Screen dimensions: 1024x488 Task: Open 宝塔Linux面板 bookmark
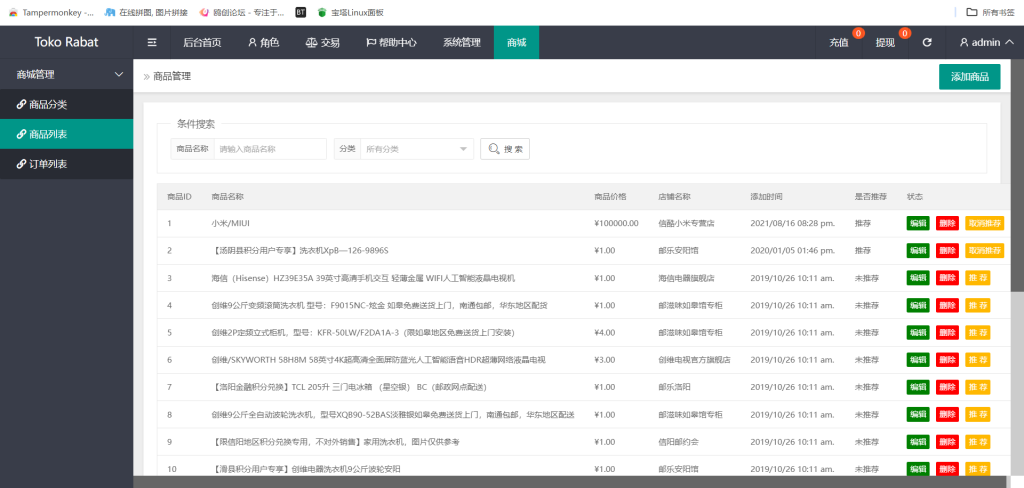(351, 12)
